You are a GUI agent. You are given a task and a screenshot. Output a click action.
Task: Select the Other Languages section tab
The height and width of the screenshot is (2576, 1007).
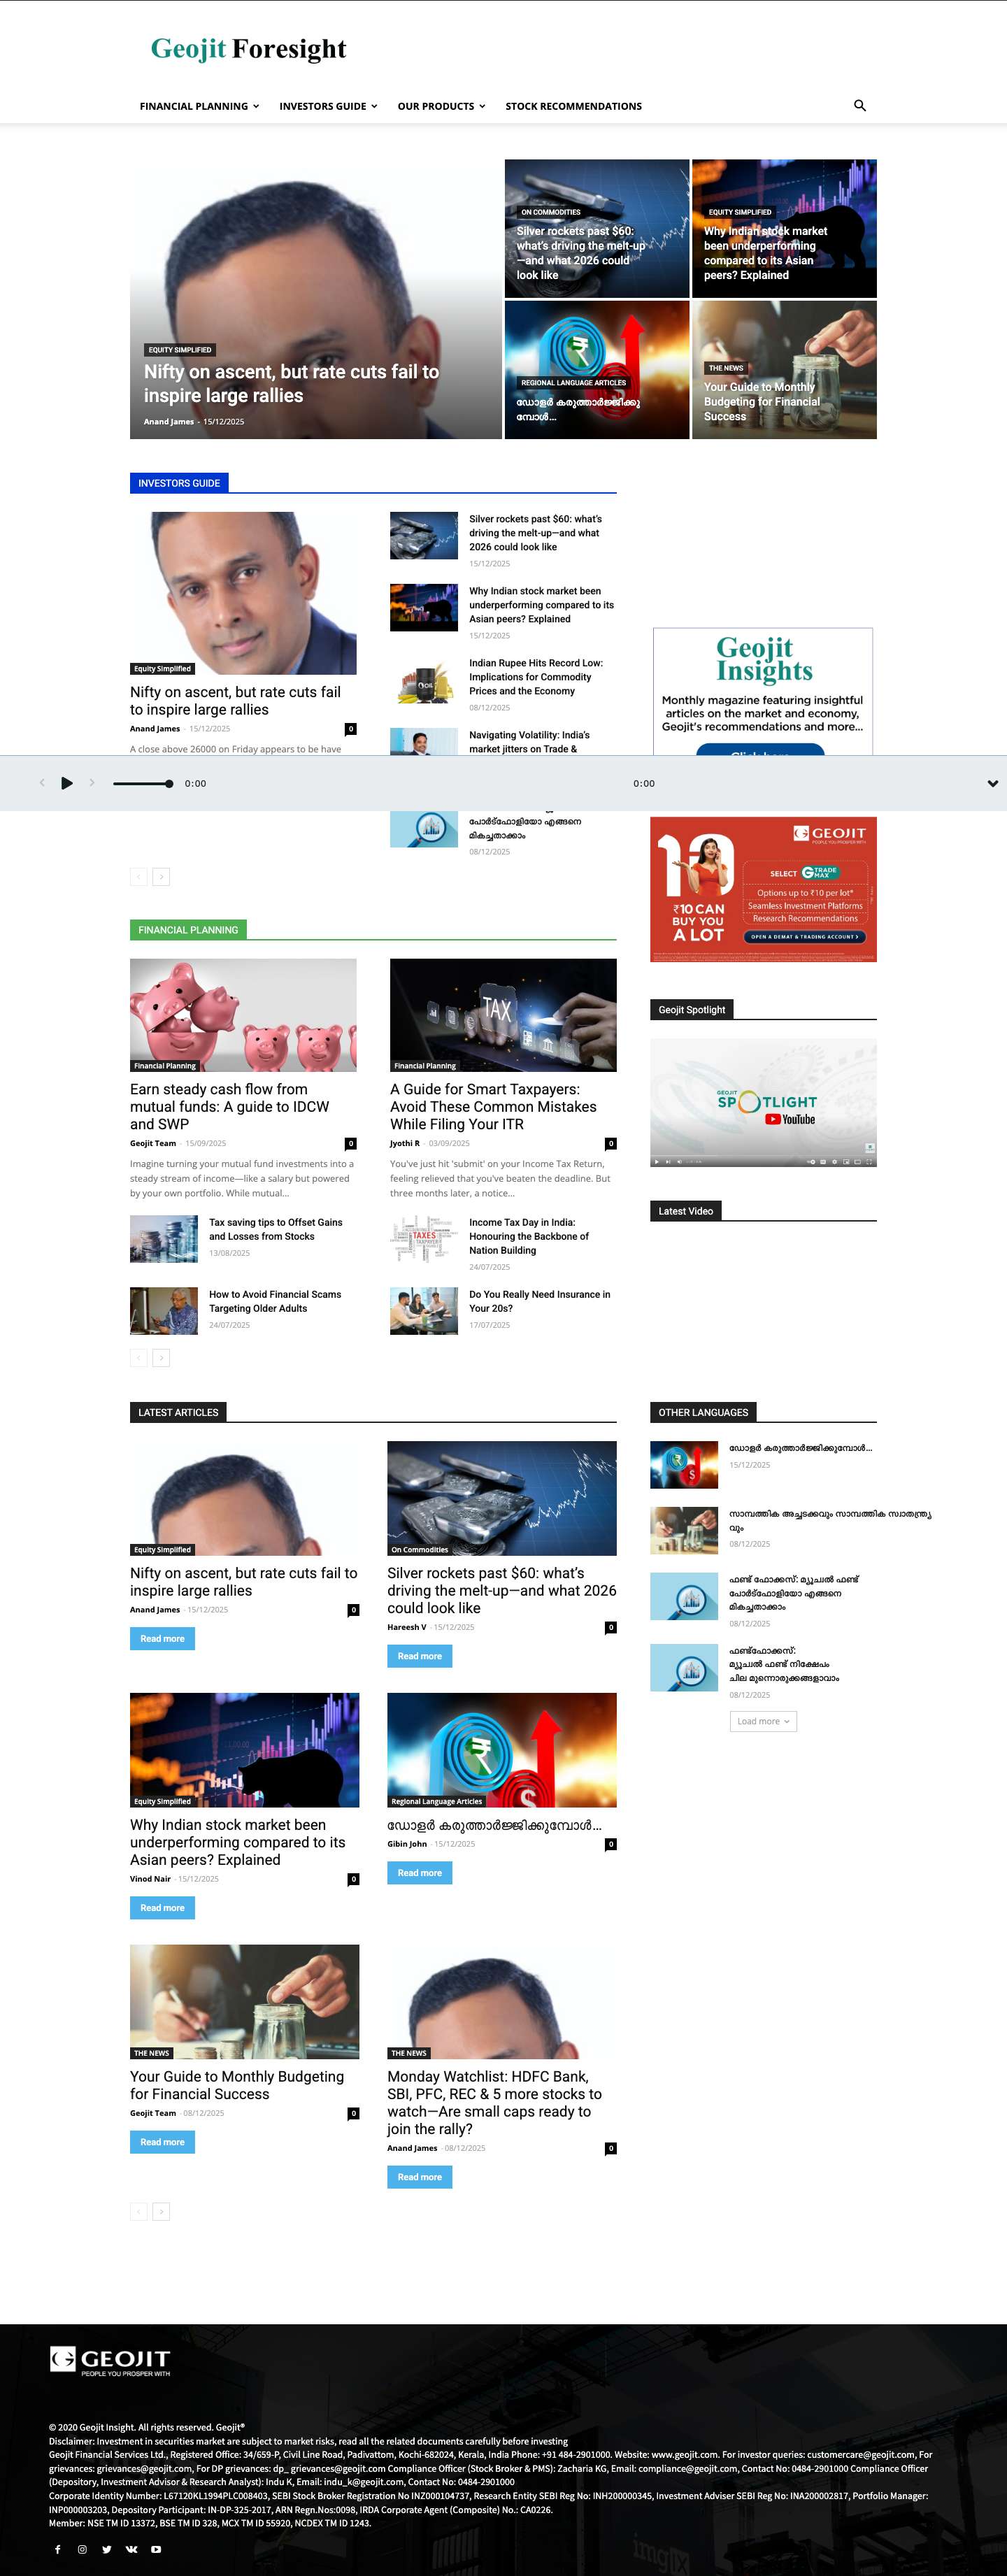(x=703, y=1412)
